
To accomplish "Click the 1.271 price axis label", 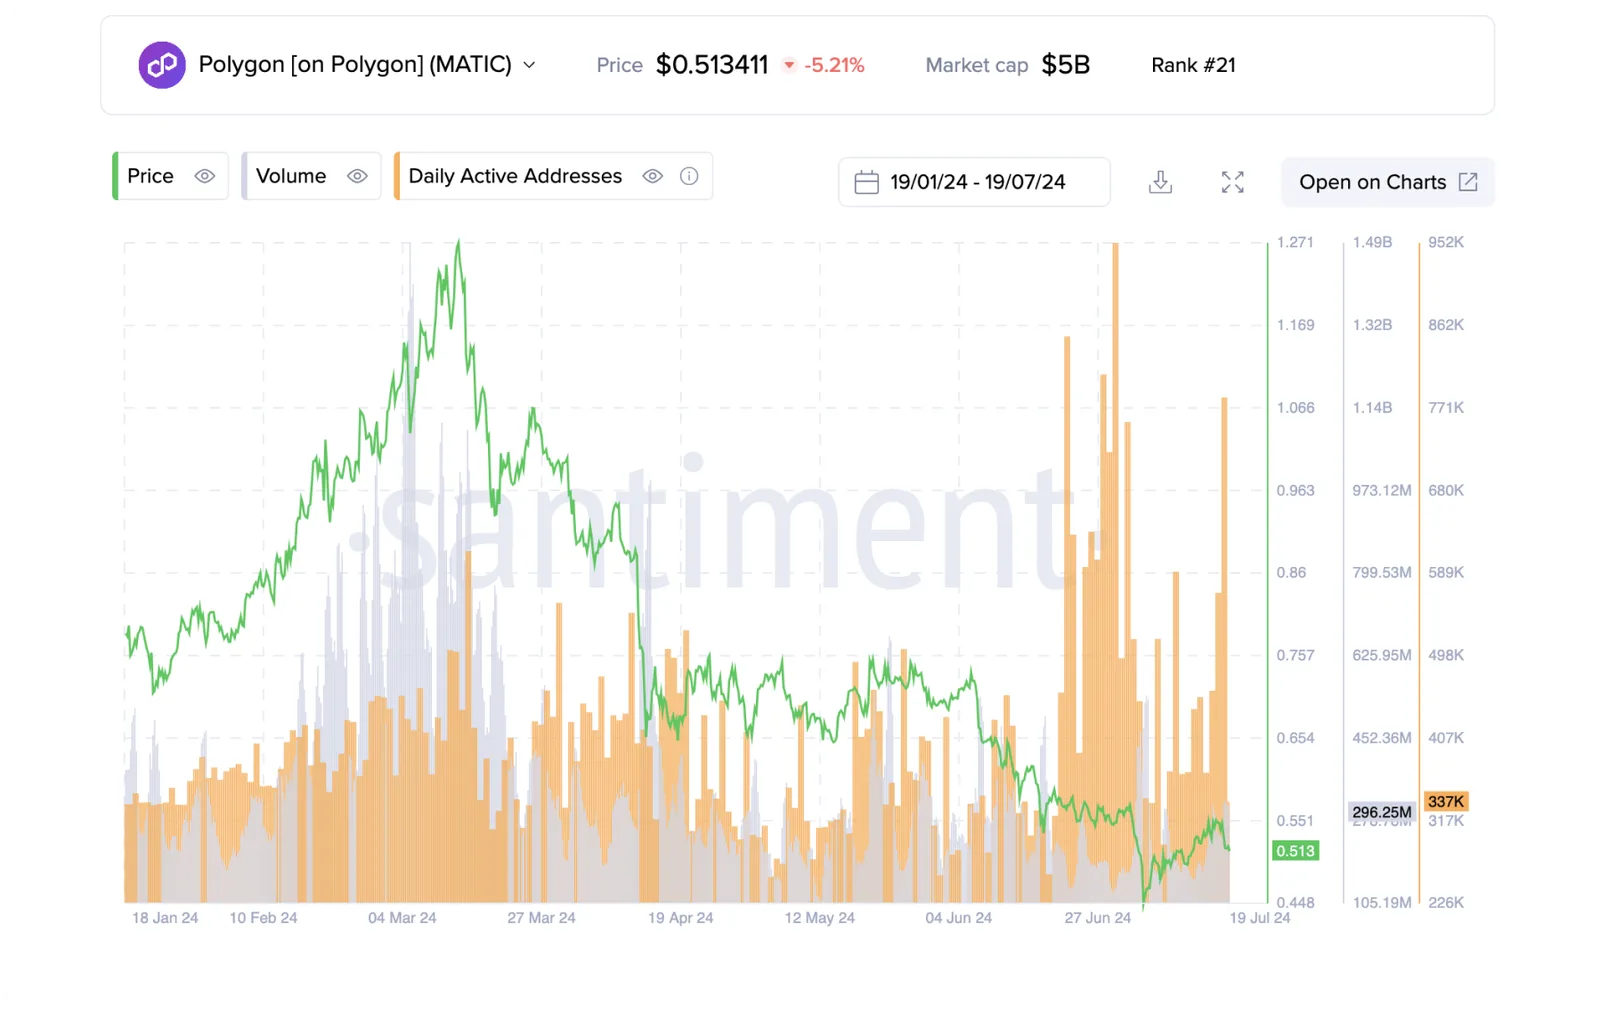I will point(1295,242).
